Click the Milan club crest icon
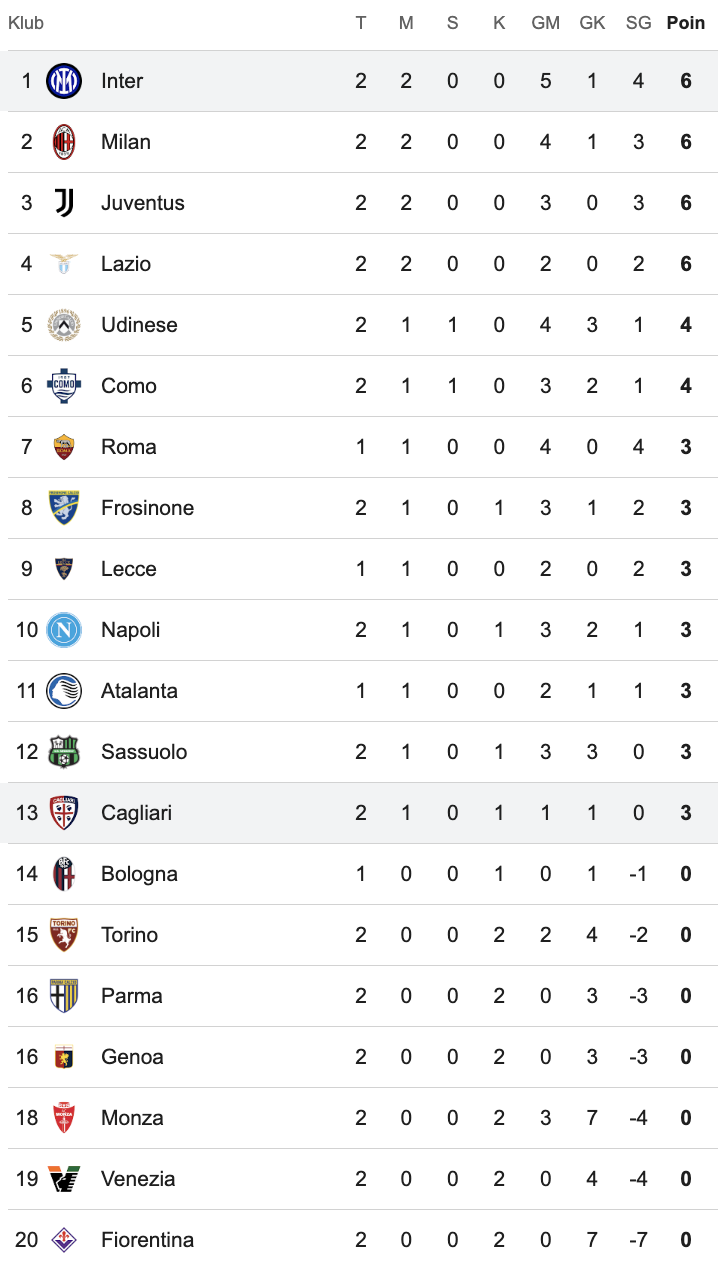 click(64, 142)
